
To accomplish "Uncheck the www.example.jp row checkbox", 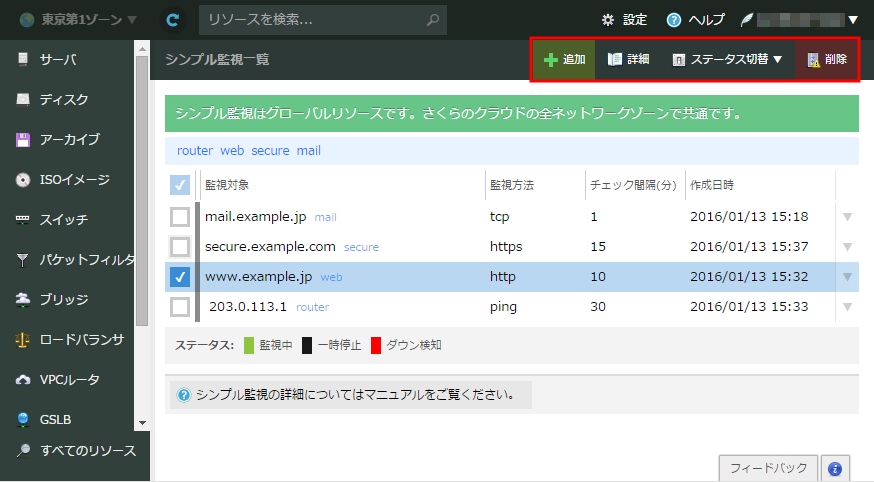I will click(x=180, y=277).
